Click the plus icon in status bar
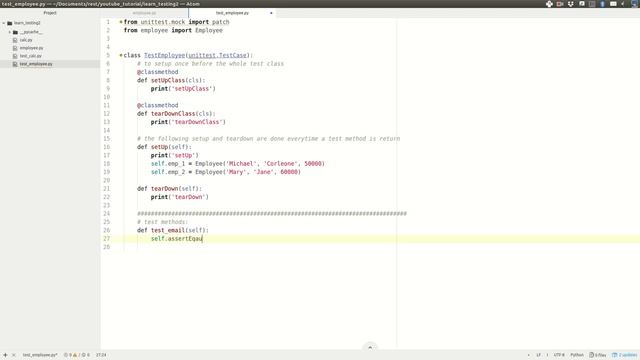 click(5, 355)
